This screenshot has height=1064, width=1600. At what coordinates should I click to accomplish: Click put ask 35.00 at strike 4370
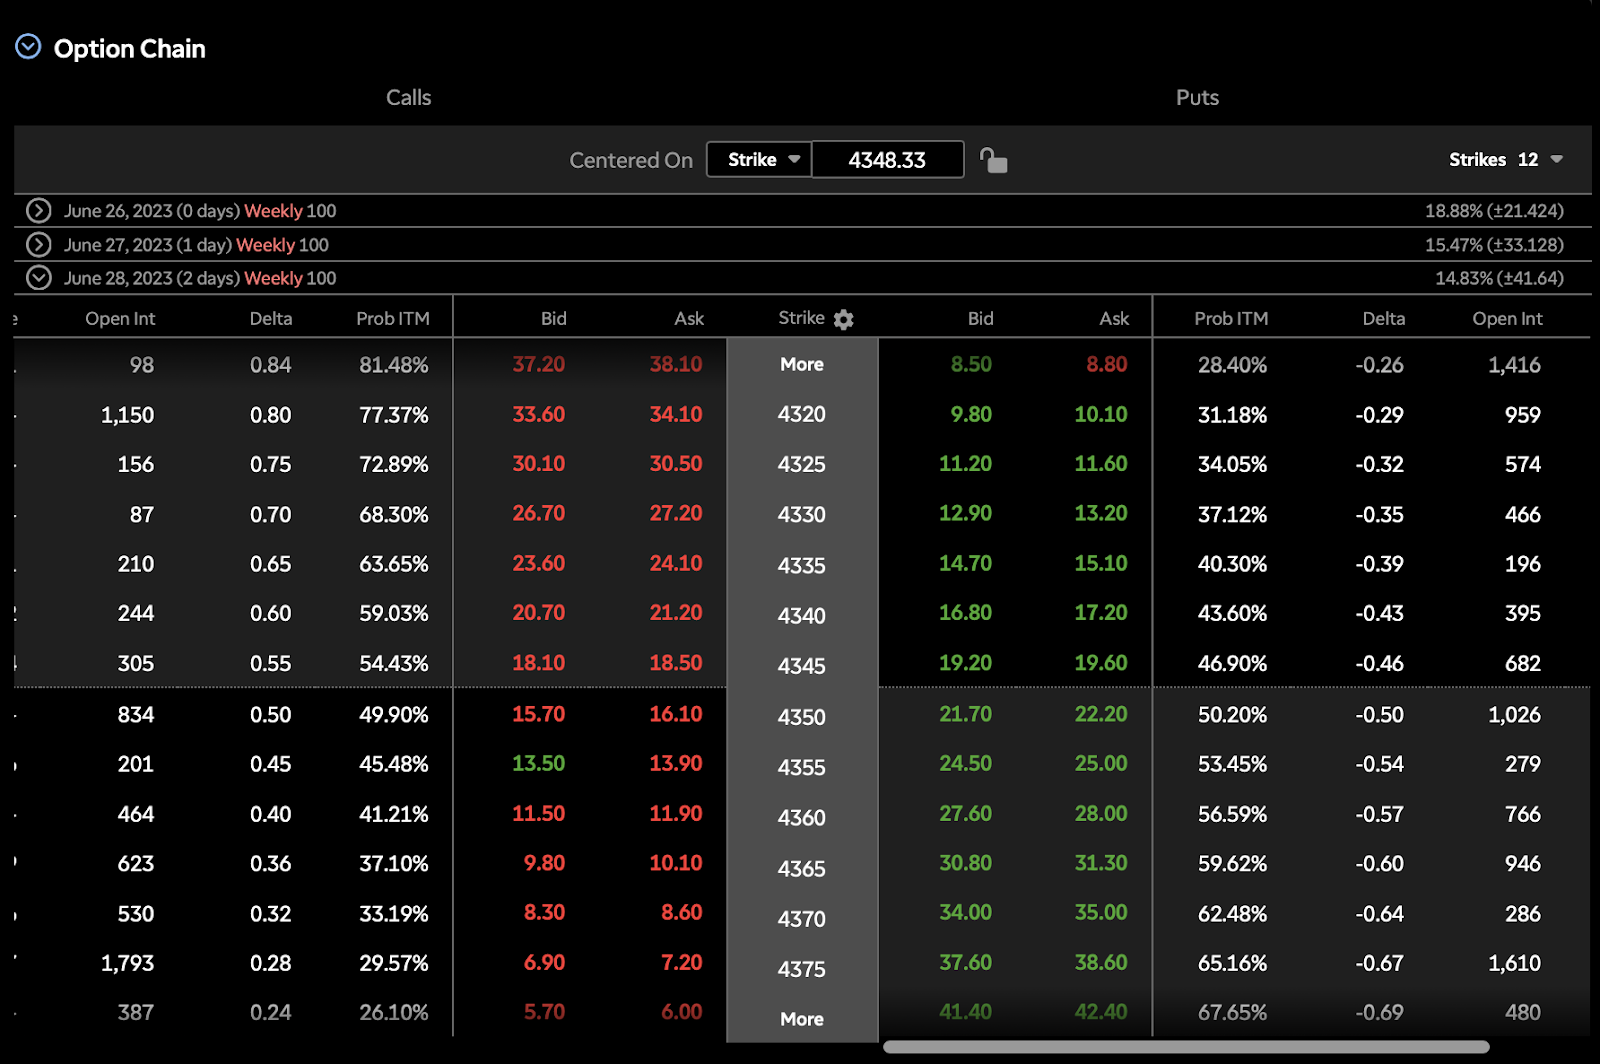[x=1101, y=913]
